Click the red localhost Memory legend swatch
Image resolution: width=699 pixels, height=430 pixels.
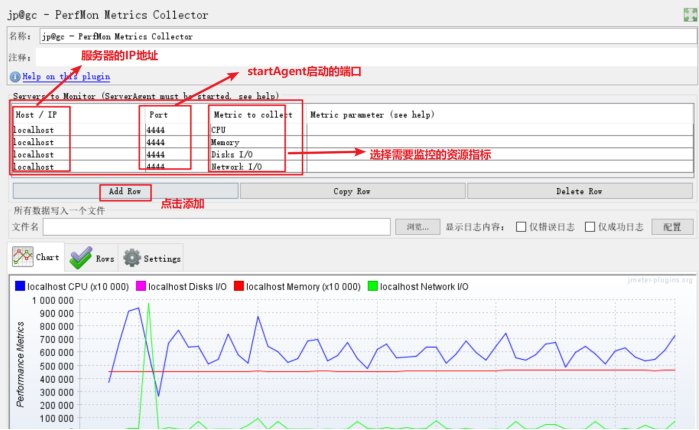click(x=239, y=286)
